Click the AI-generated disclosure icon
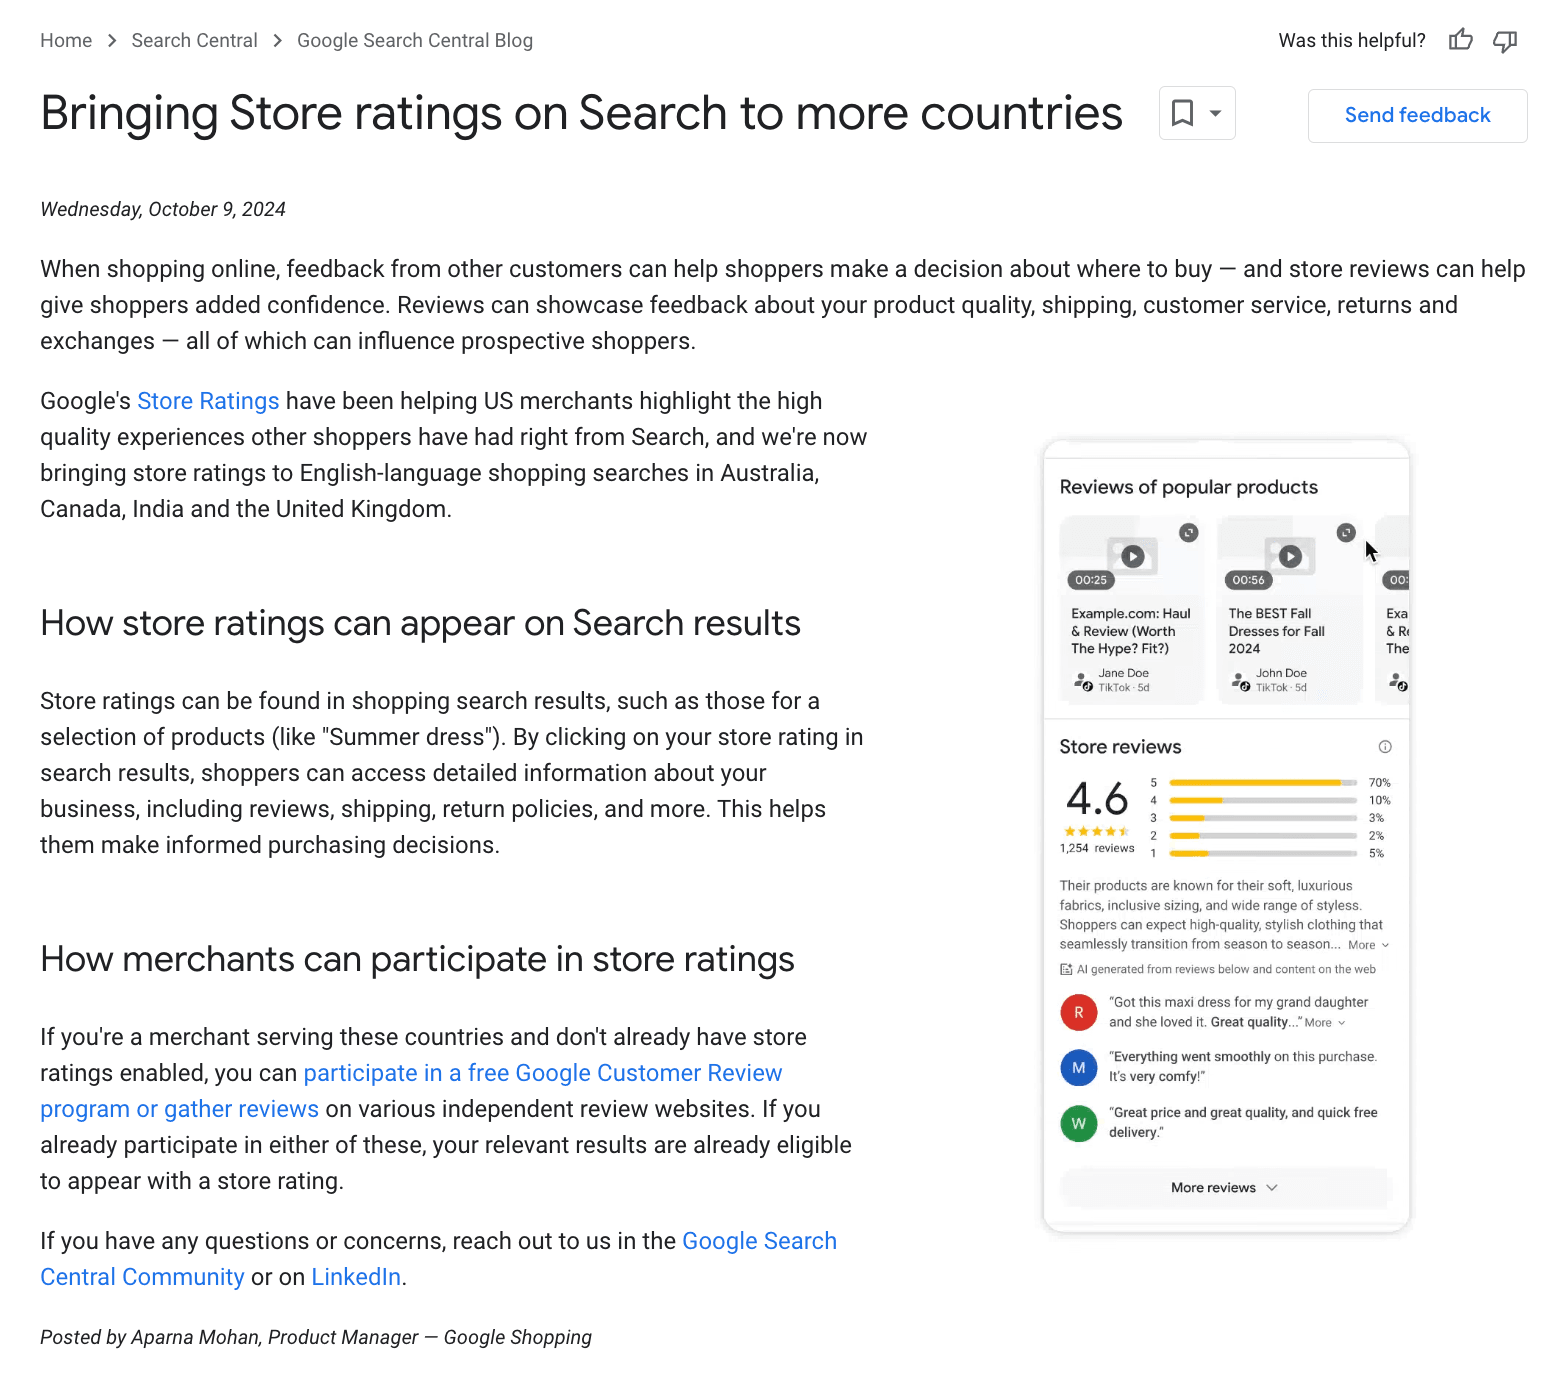The image size is (1568, 1380). pos(1064,968)
